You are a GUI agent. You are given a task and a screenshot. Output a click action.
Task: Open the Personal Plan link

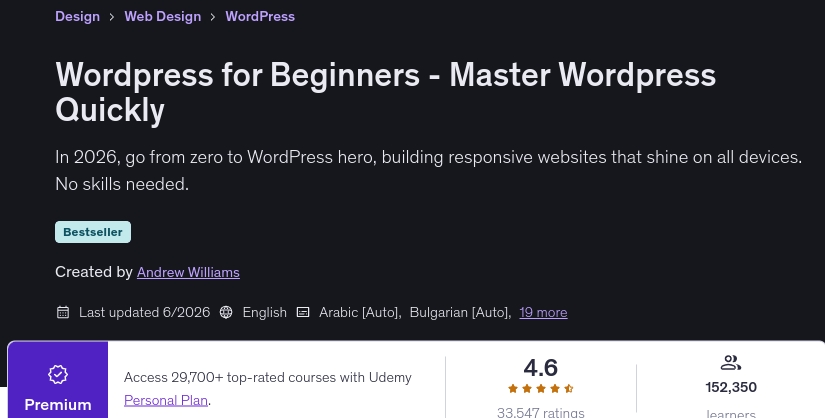166,400
